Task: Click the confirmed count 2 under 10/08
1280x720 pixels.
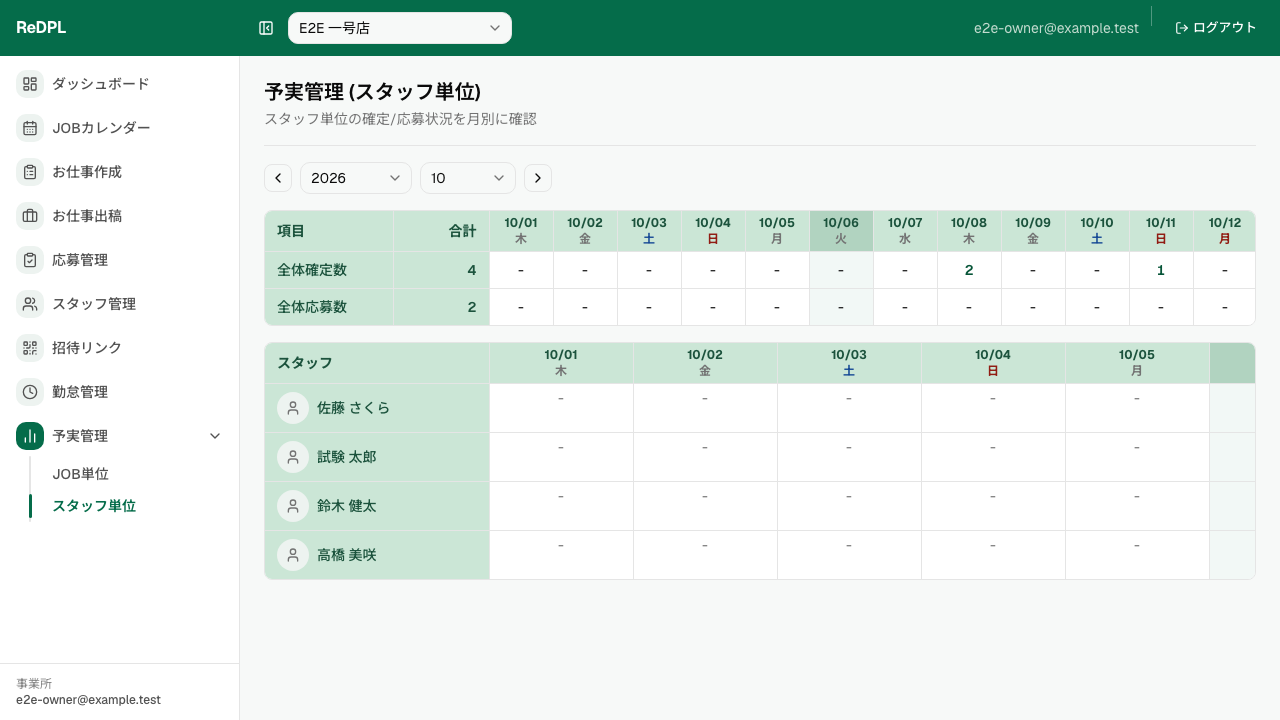Action: pos(969,270)
